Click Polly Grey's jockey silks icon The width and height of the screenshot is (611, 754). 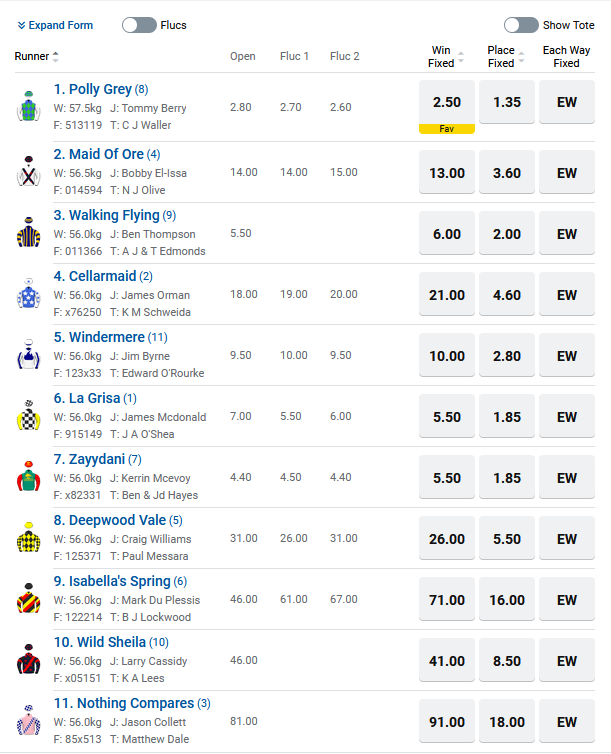(27, 107)
